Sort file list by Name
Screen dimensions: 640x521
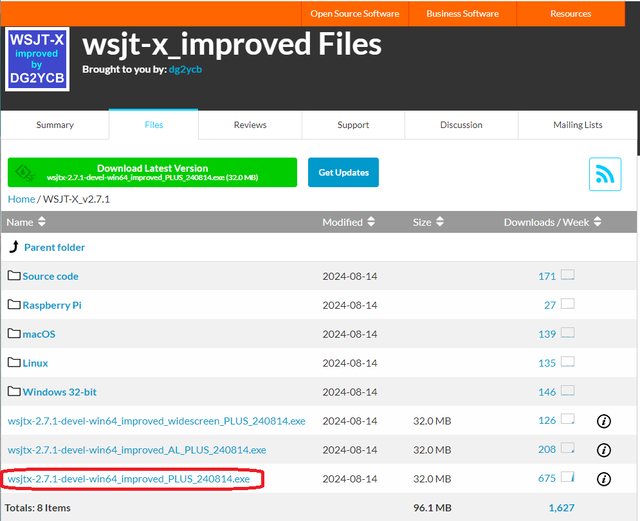tap(26, 222)
